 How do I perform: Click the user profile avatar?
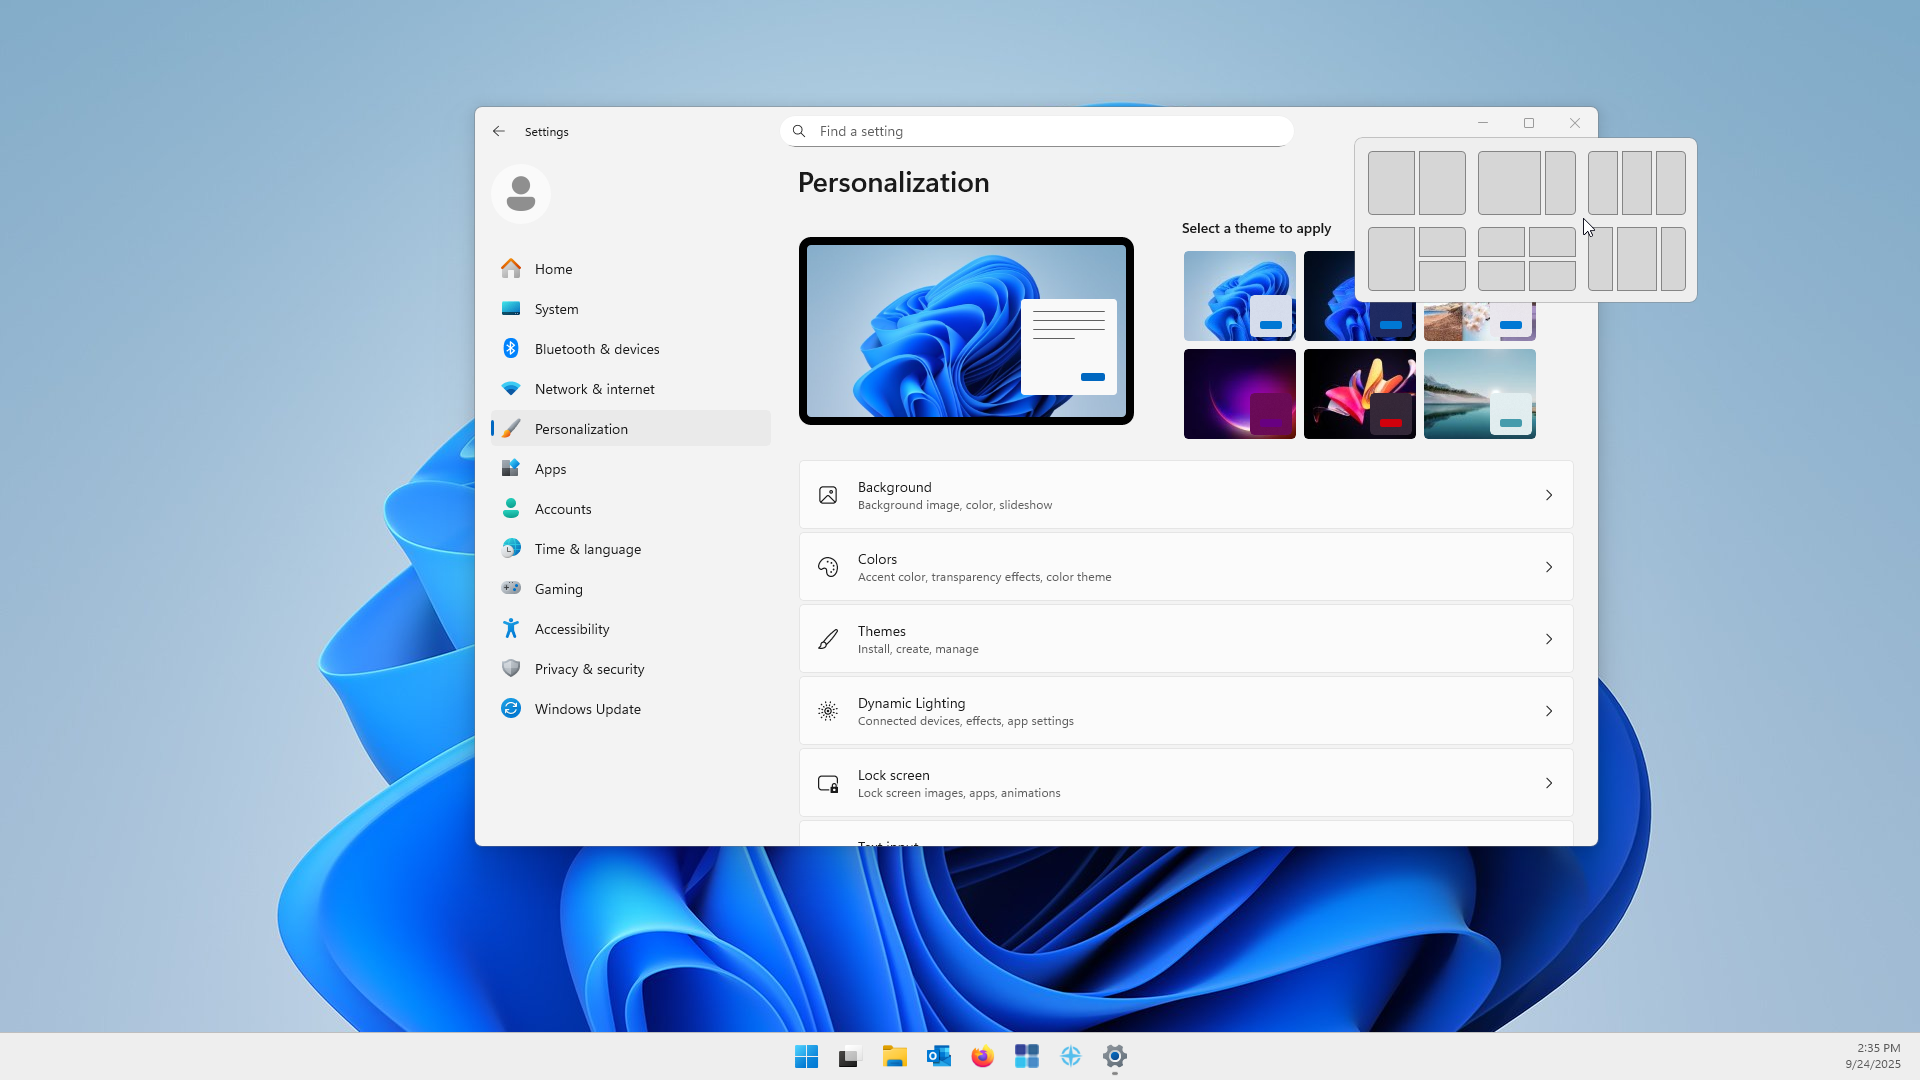point(520,193)
